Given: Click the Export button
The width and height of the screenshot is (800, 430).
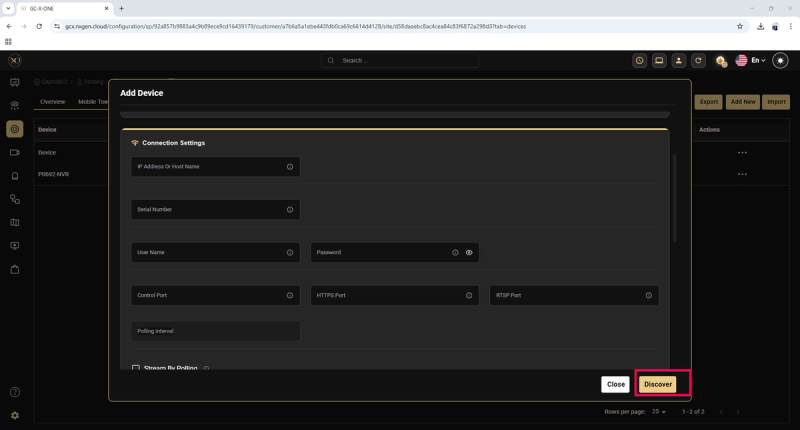Looking at the screenshot, I should point(709,102).
